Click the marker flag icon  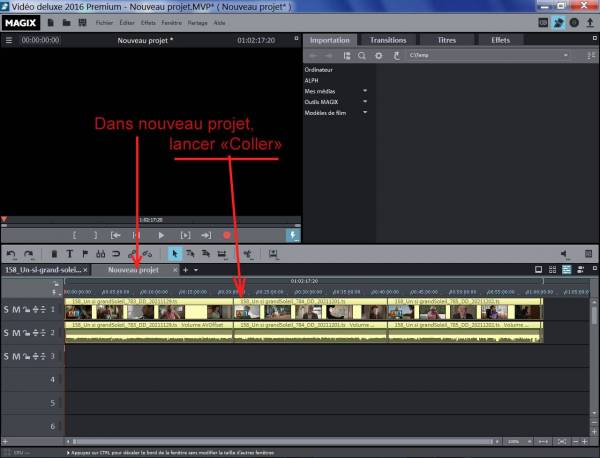point(85,254)
